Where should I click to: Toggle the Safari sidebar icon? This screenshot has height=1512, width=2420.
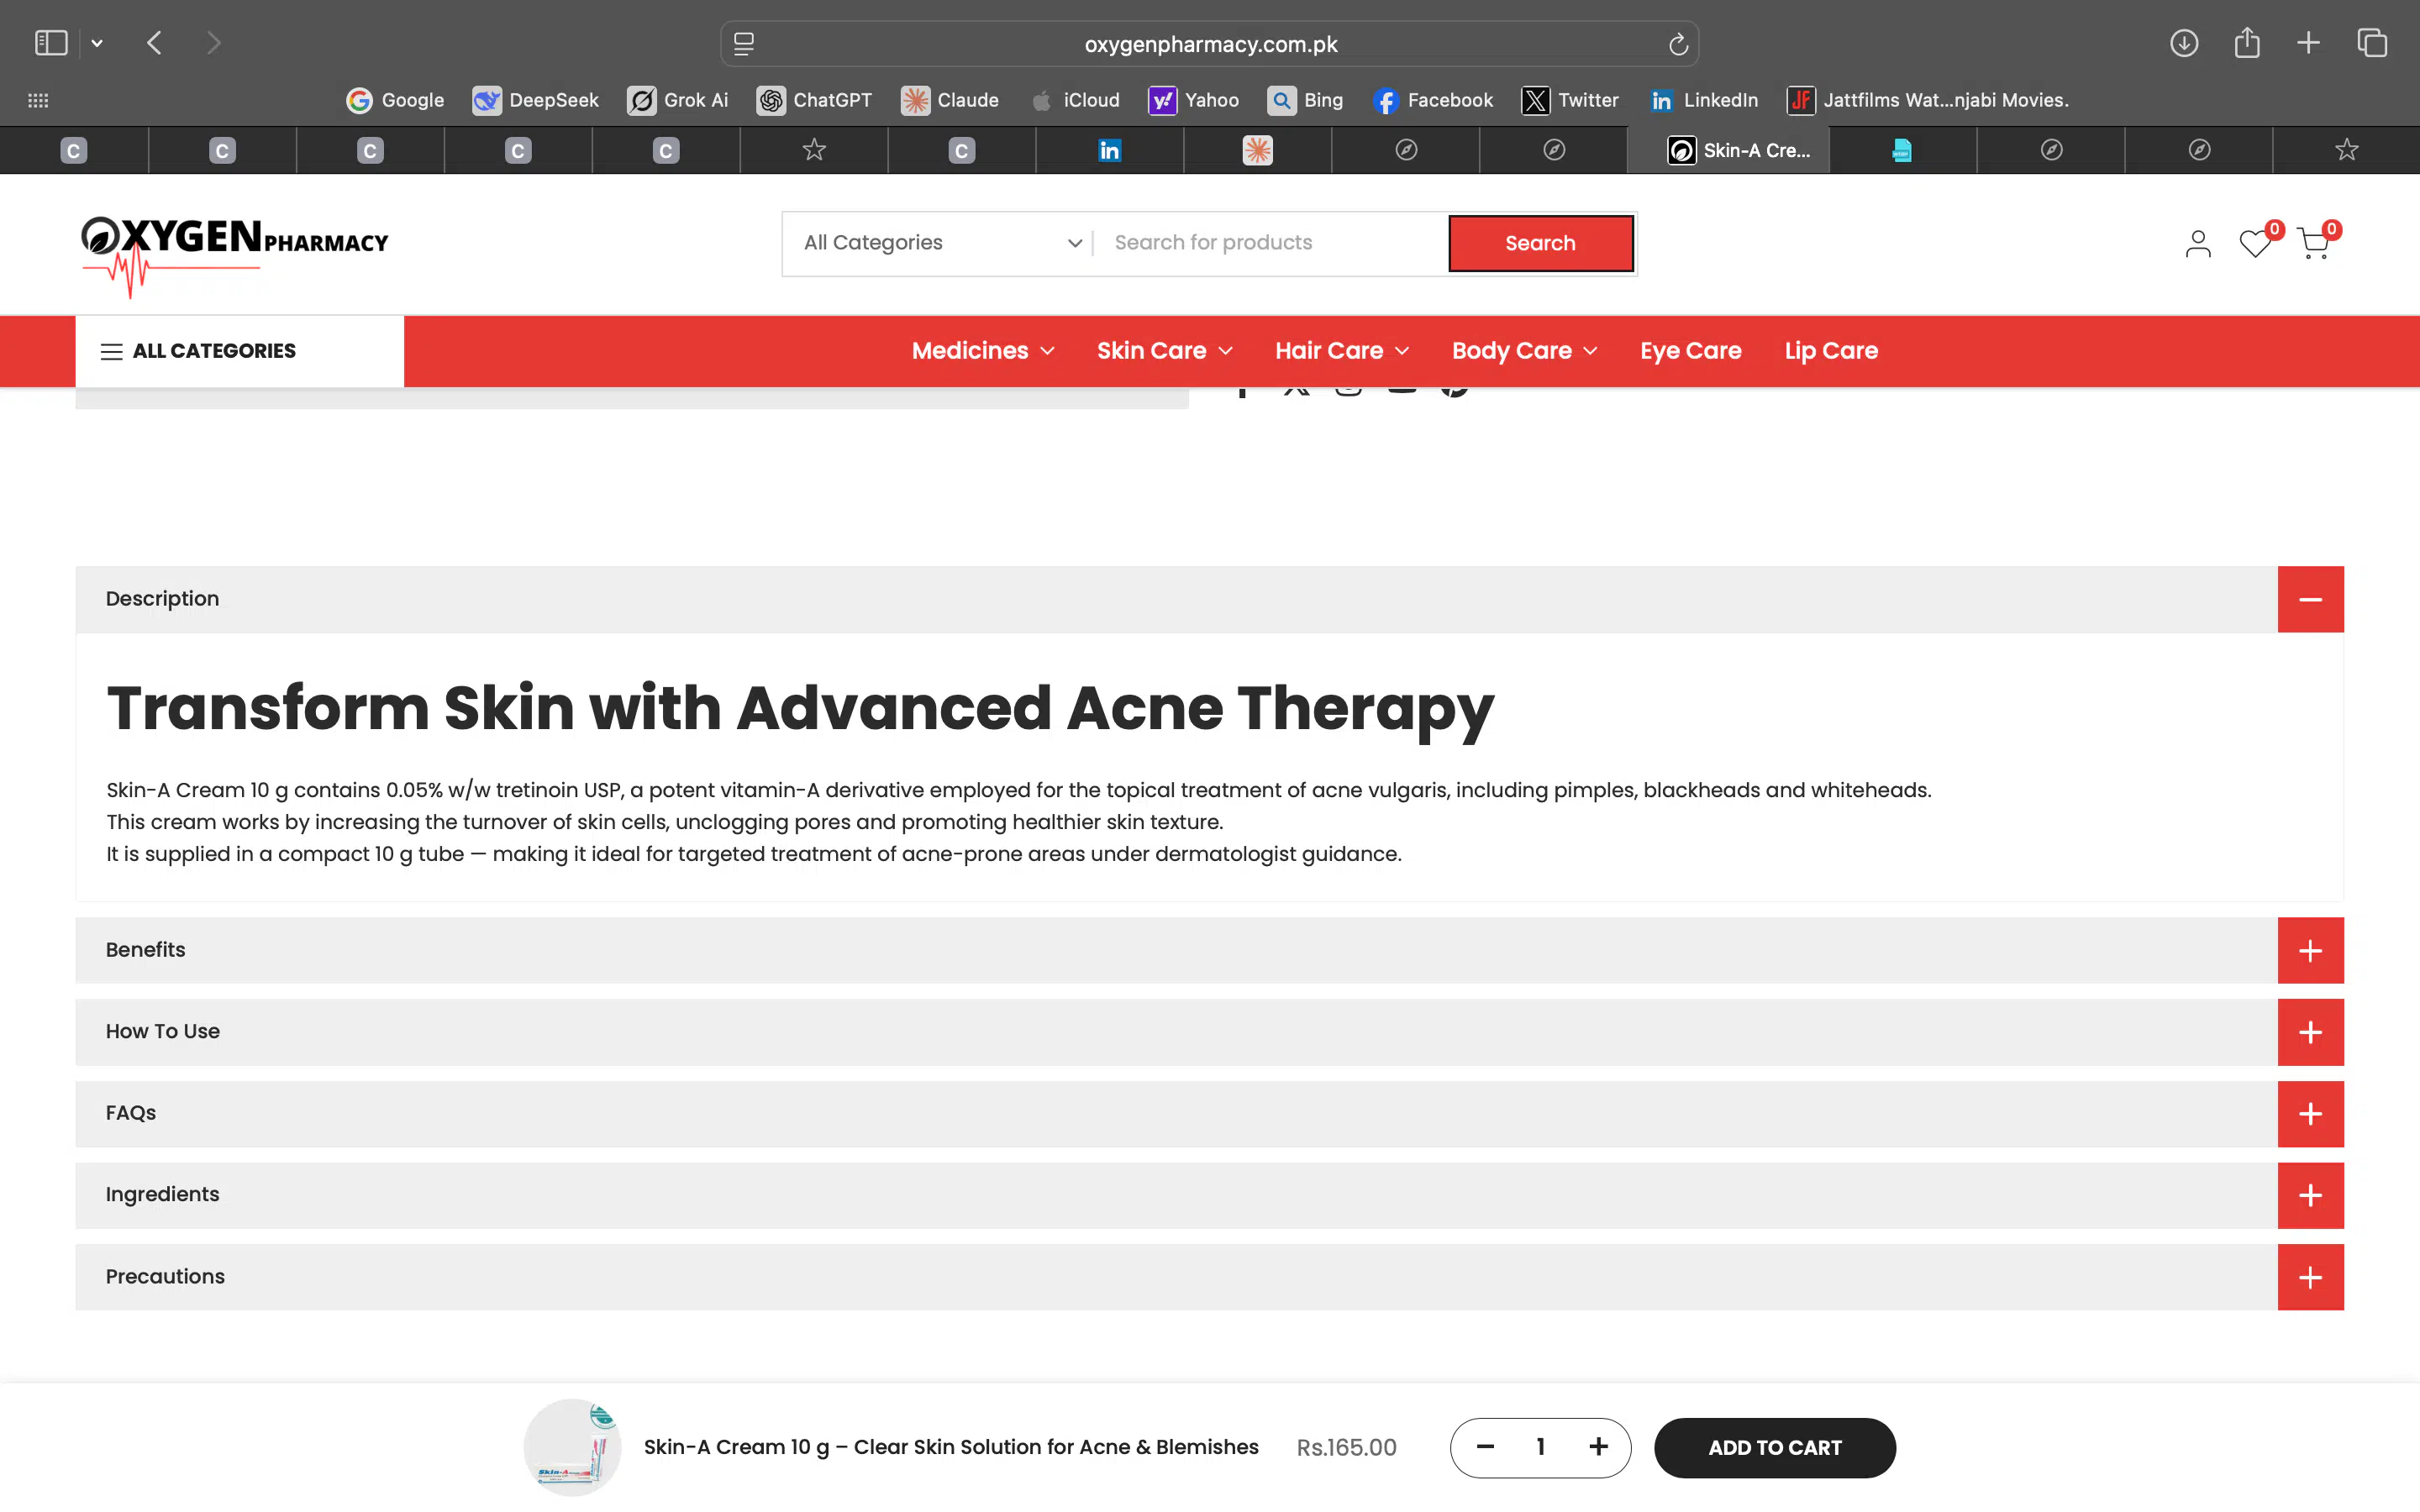pyautogui.click(x=51, y=43)
